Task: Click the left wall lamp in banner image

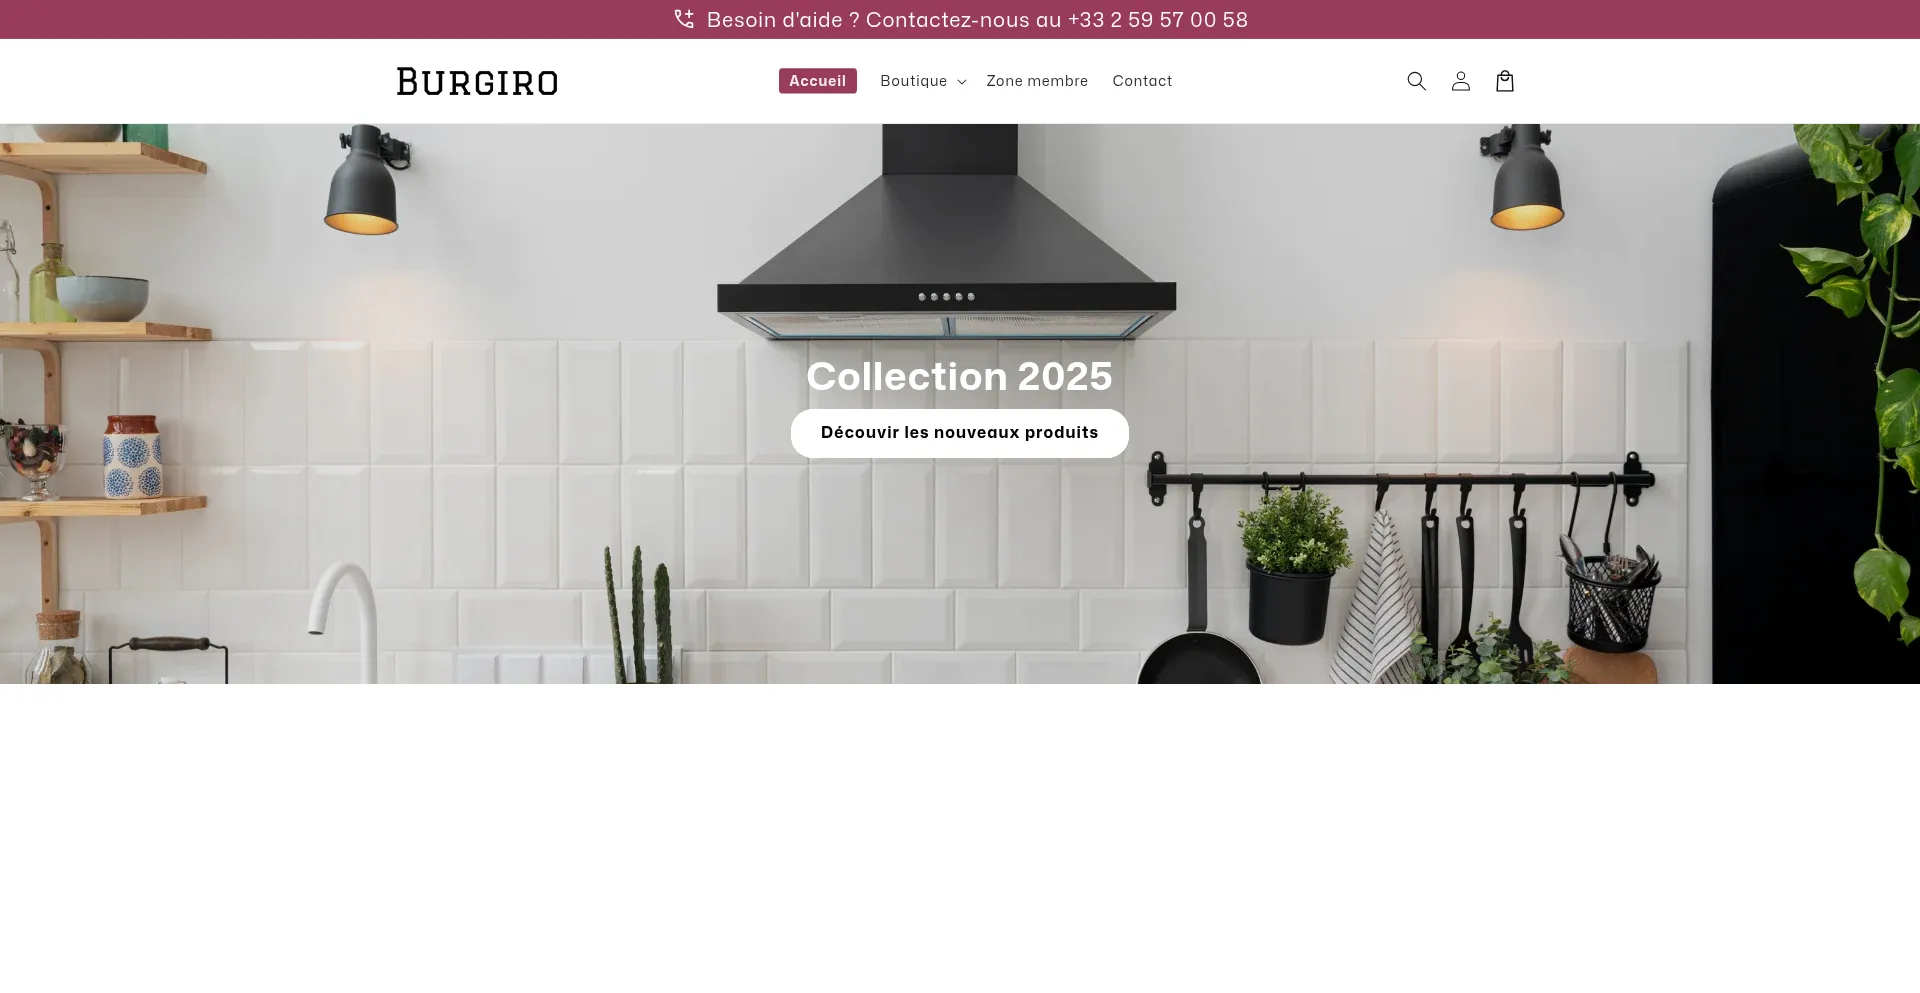Action: pyautogui.click(x=365, y=179)
